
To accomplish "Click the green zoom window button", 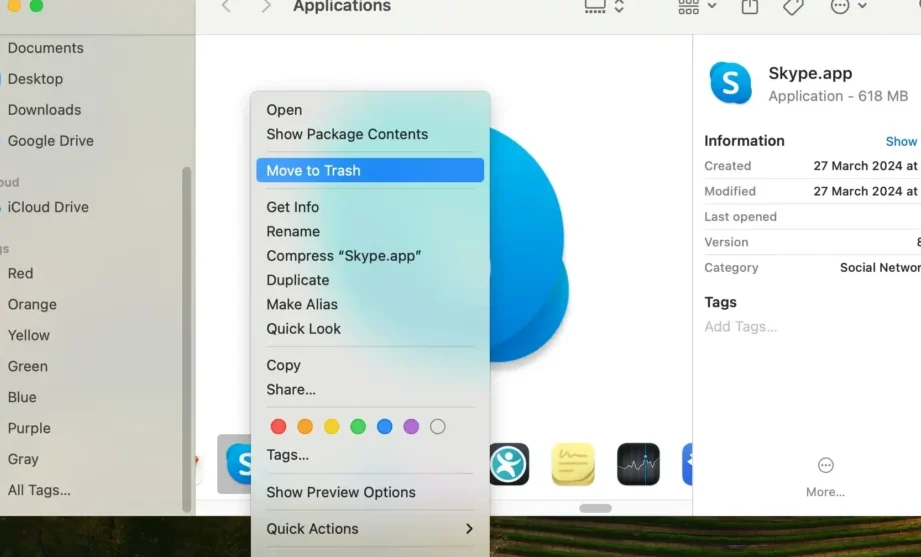I will tap(36, 6).
